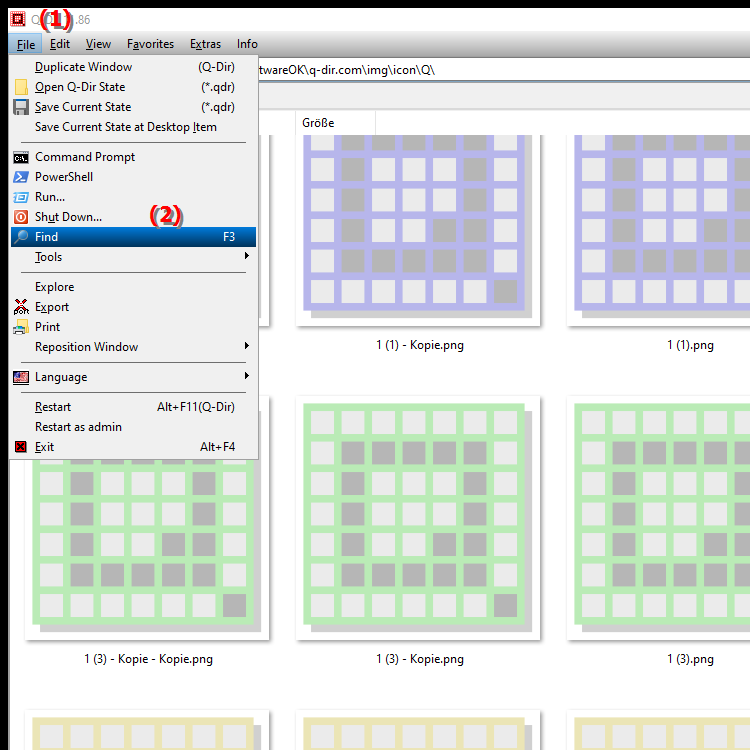This screenshot has height=750, width=750.
Task: Open the Language menu entry
Action: tap(133, 377)
